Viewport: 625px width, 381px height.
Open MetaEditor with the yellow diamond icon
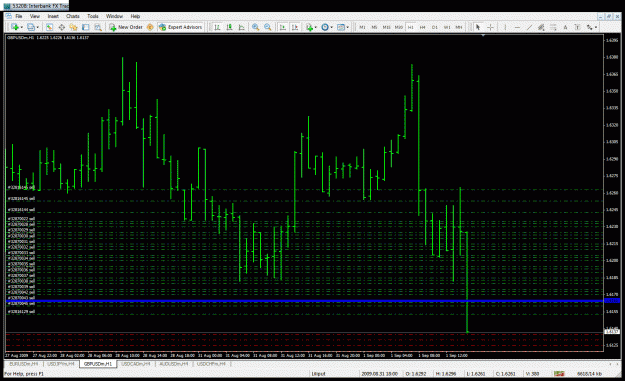pos(150,27)
